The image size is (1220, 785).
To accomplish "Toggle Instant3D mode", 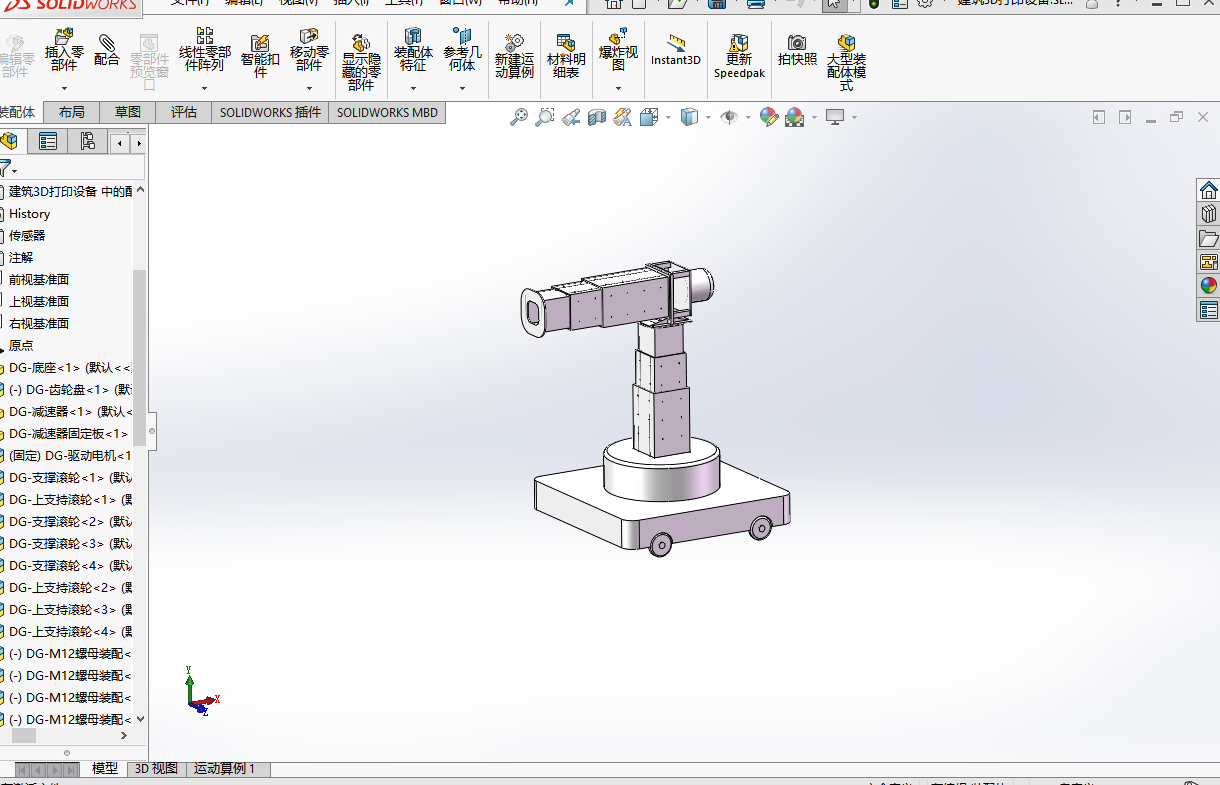I will [676, 50].
